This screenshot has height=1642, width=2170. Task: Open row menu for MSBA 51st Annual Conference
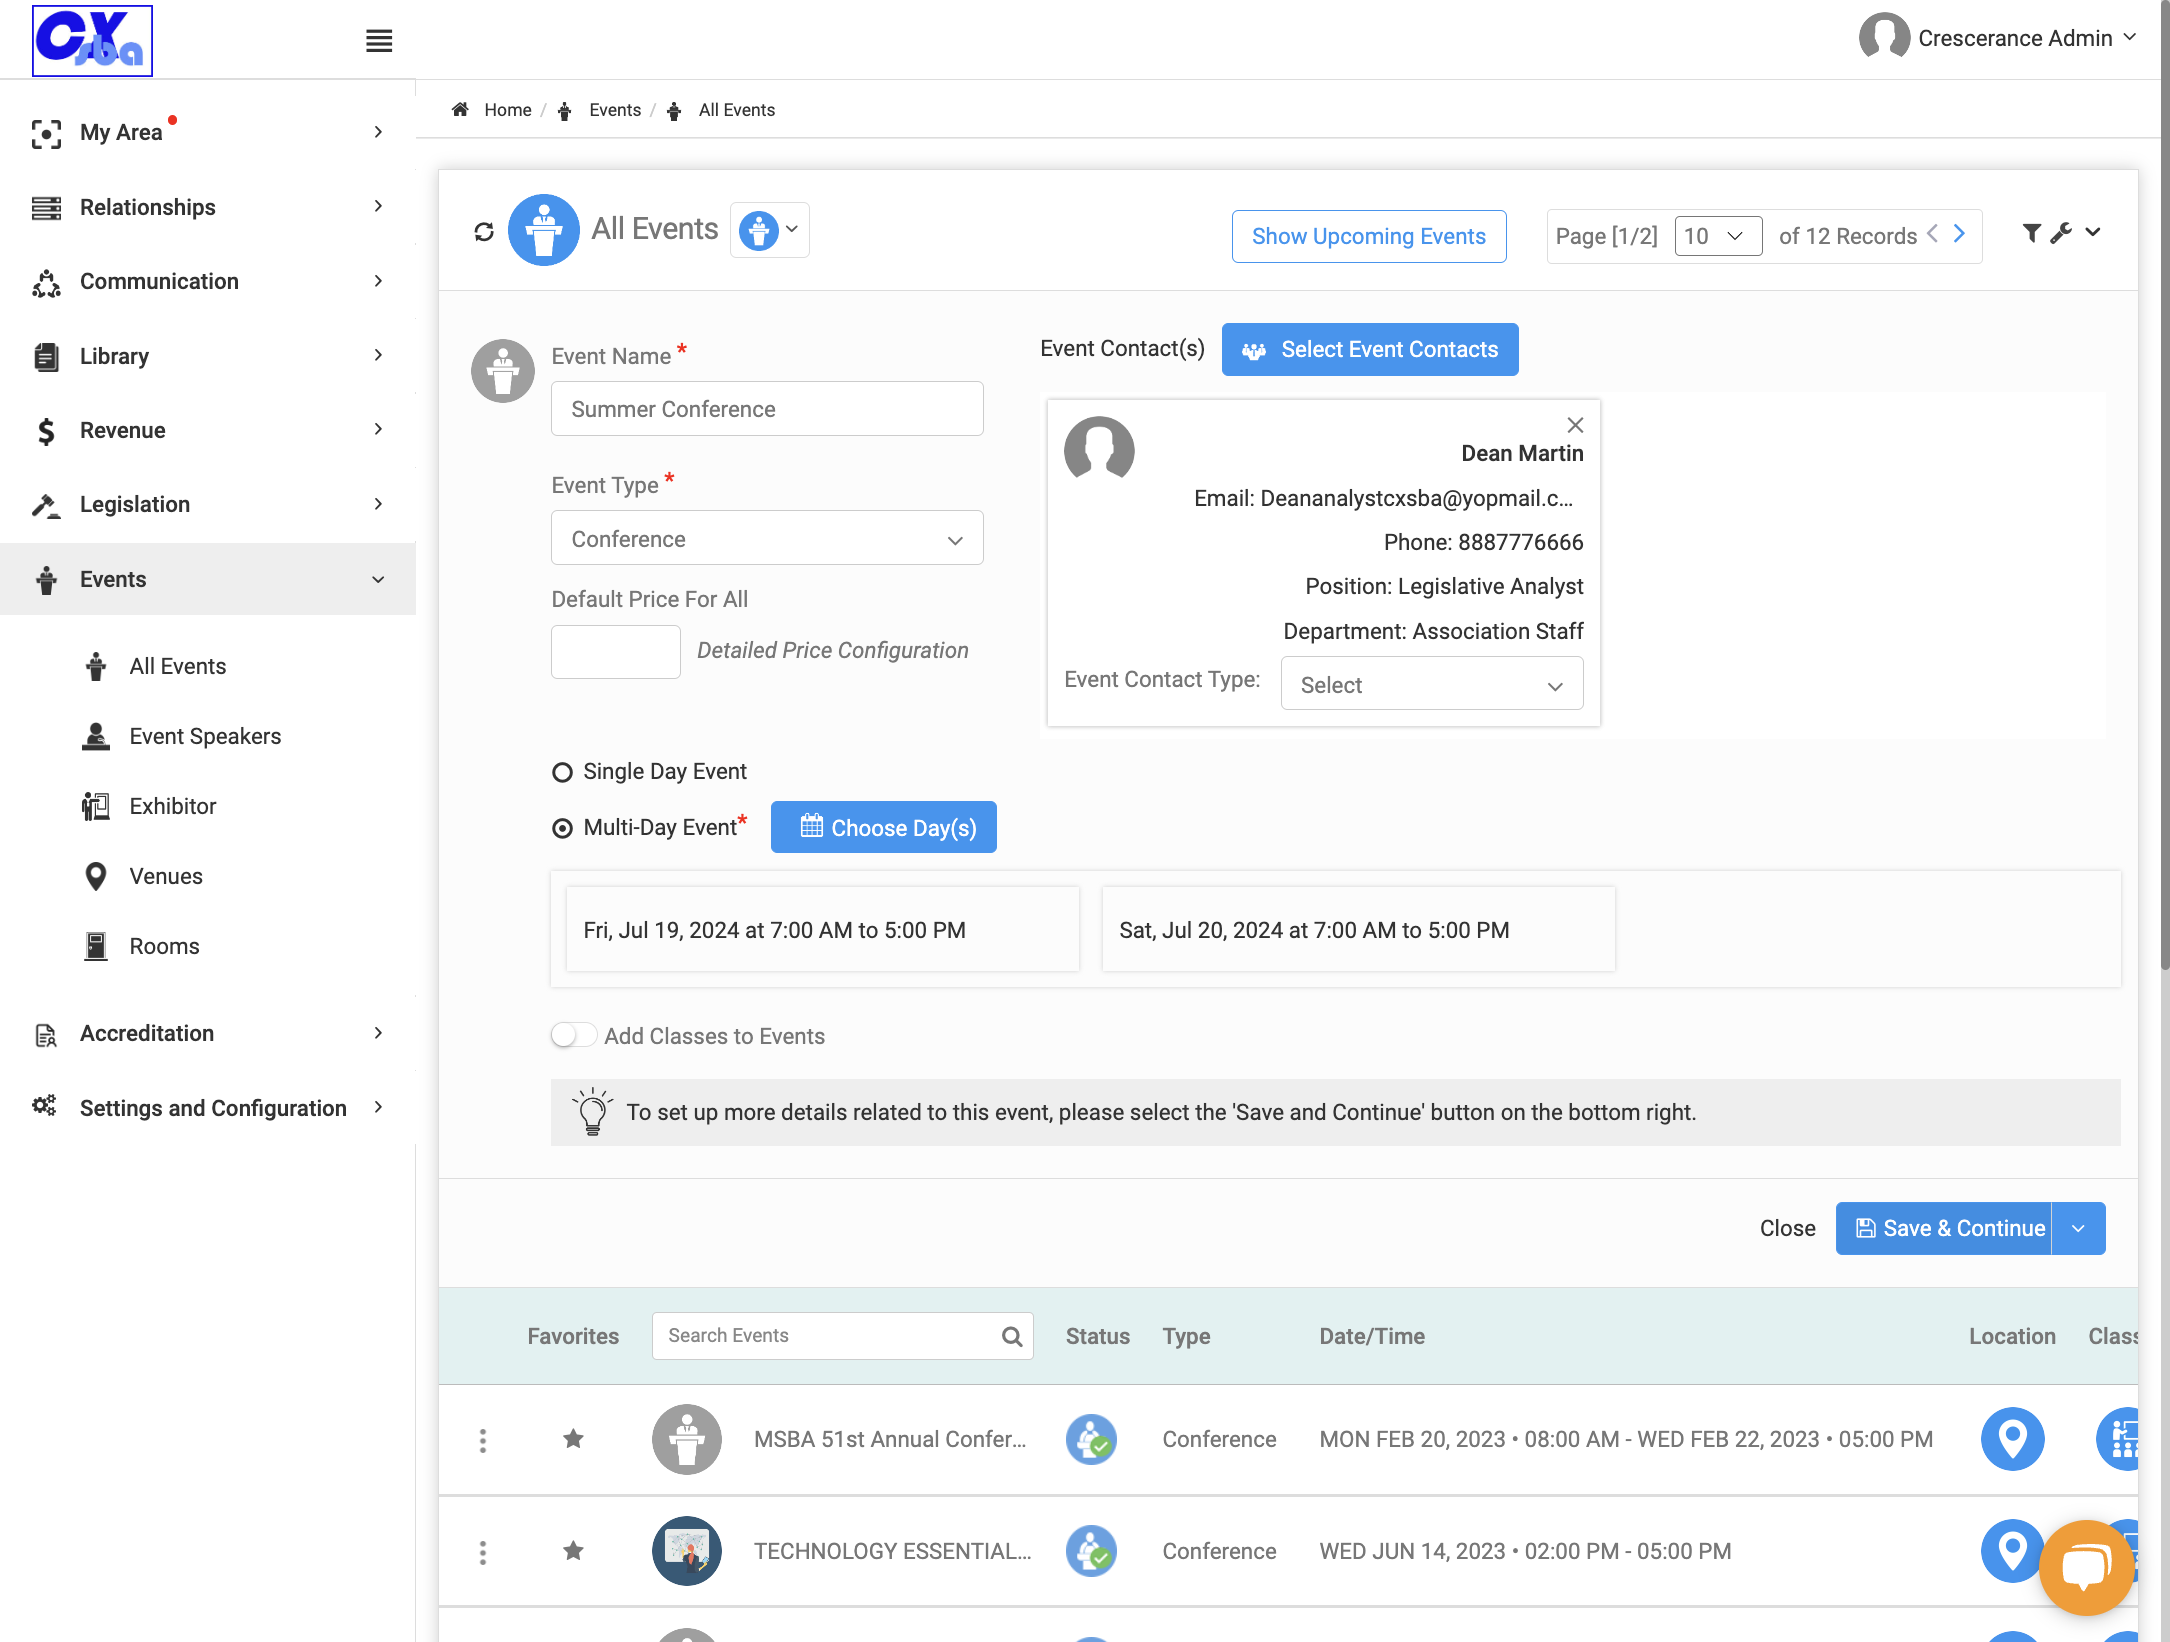pyautogui.click(x=483, y=1440)
